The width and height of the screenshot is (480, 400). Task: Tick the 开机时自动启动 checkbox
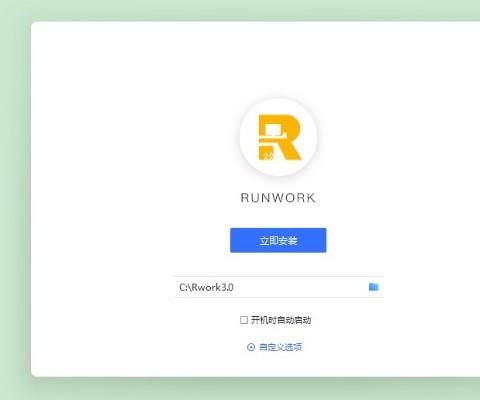(244, 320)
